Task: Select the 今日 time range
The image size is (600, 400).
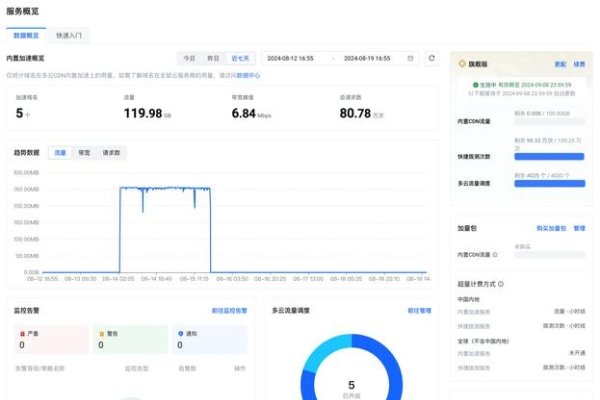Action: (189, 58)
